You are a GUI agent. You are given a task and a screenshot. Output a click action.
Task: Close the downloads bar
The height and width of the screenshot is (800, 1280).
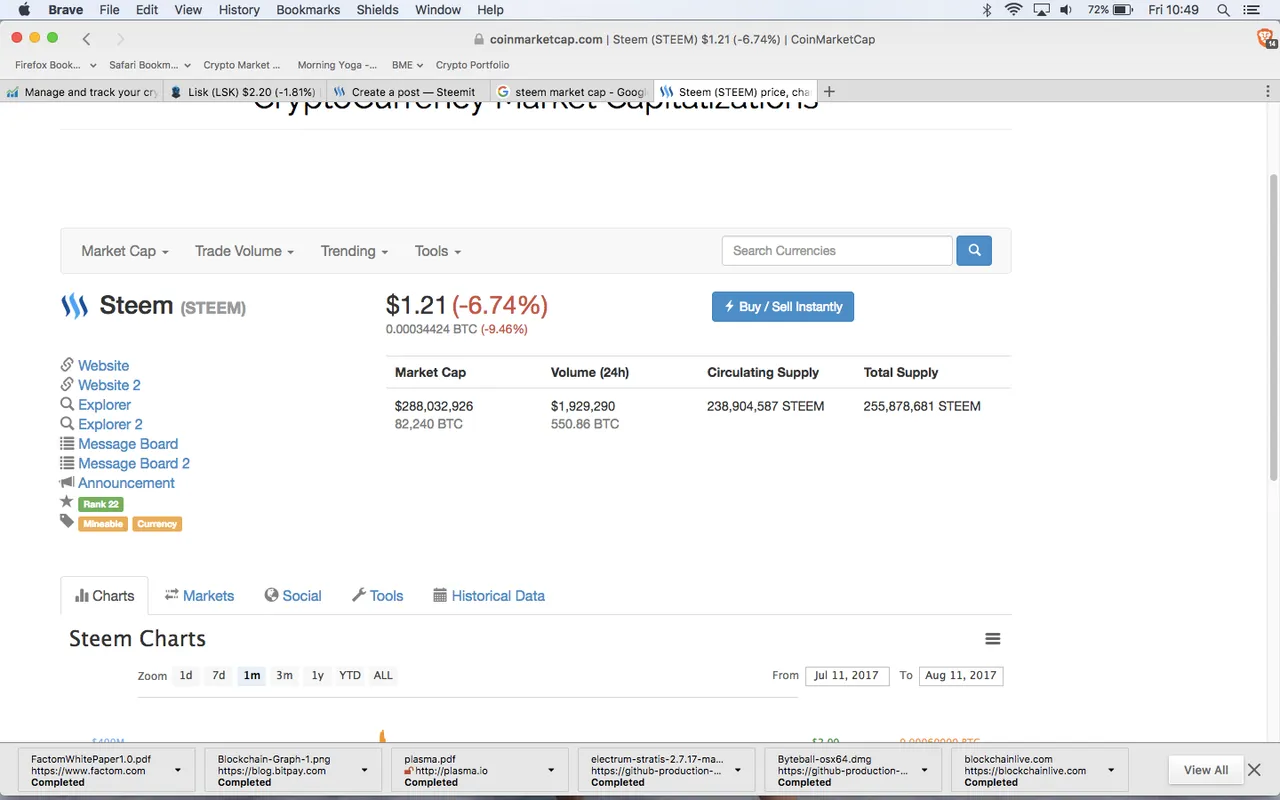click(x=1255, y=770)
